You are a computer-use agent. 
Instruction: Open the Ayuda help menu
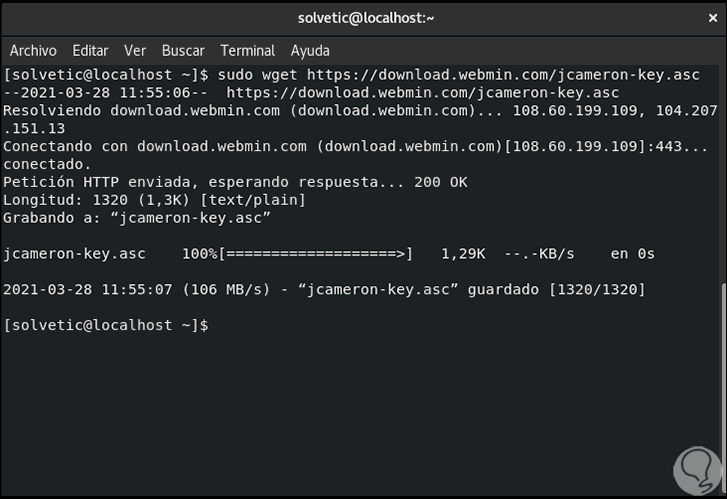[310, 50]
